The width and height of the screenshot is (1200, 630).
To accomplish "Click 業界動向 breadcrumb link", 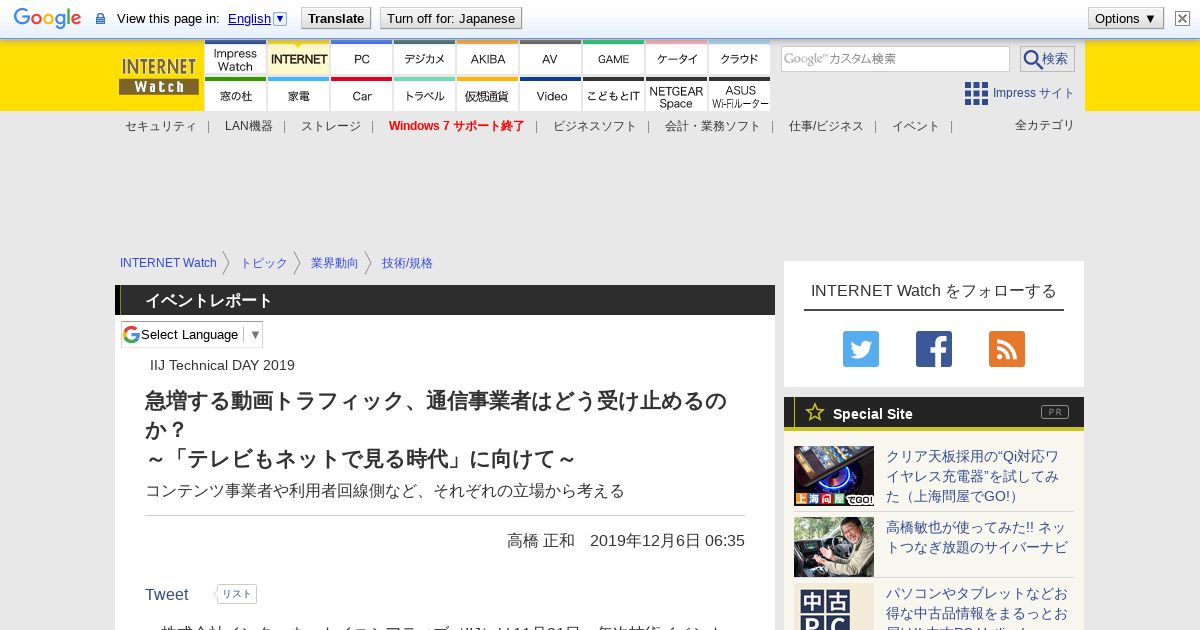I will click(334, 263).
